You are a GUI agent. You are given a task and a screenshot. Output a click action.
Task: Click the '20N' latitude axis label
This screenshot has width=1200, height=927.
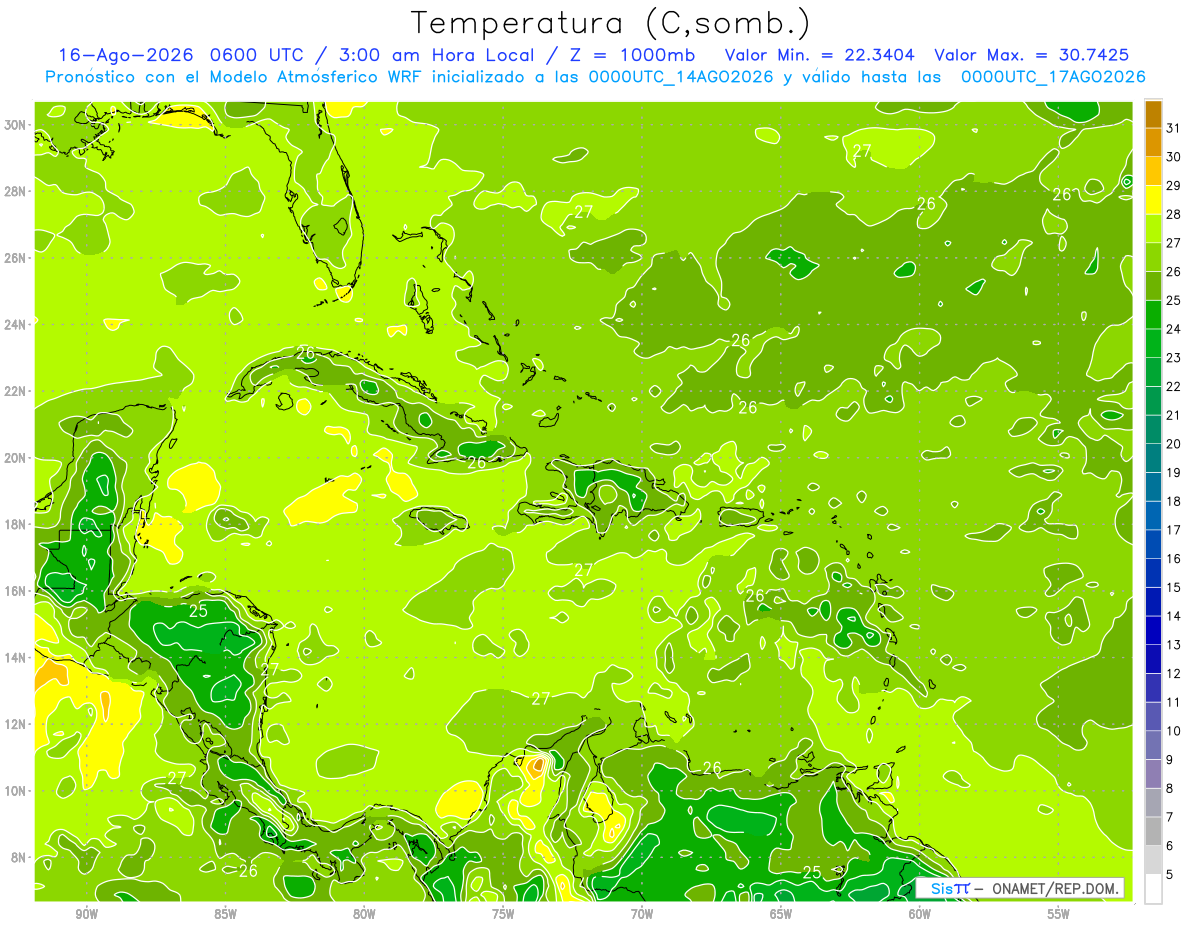click(x=16, y=458)
